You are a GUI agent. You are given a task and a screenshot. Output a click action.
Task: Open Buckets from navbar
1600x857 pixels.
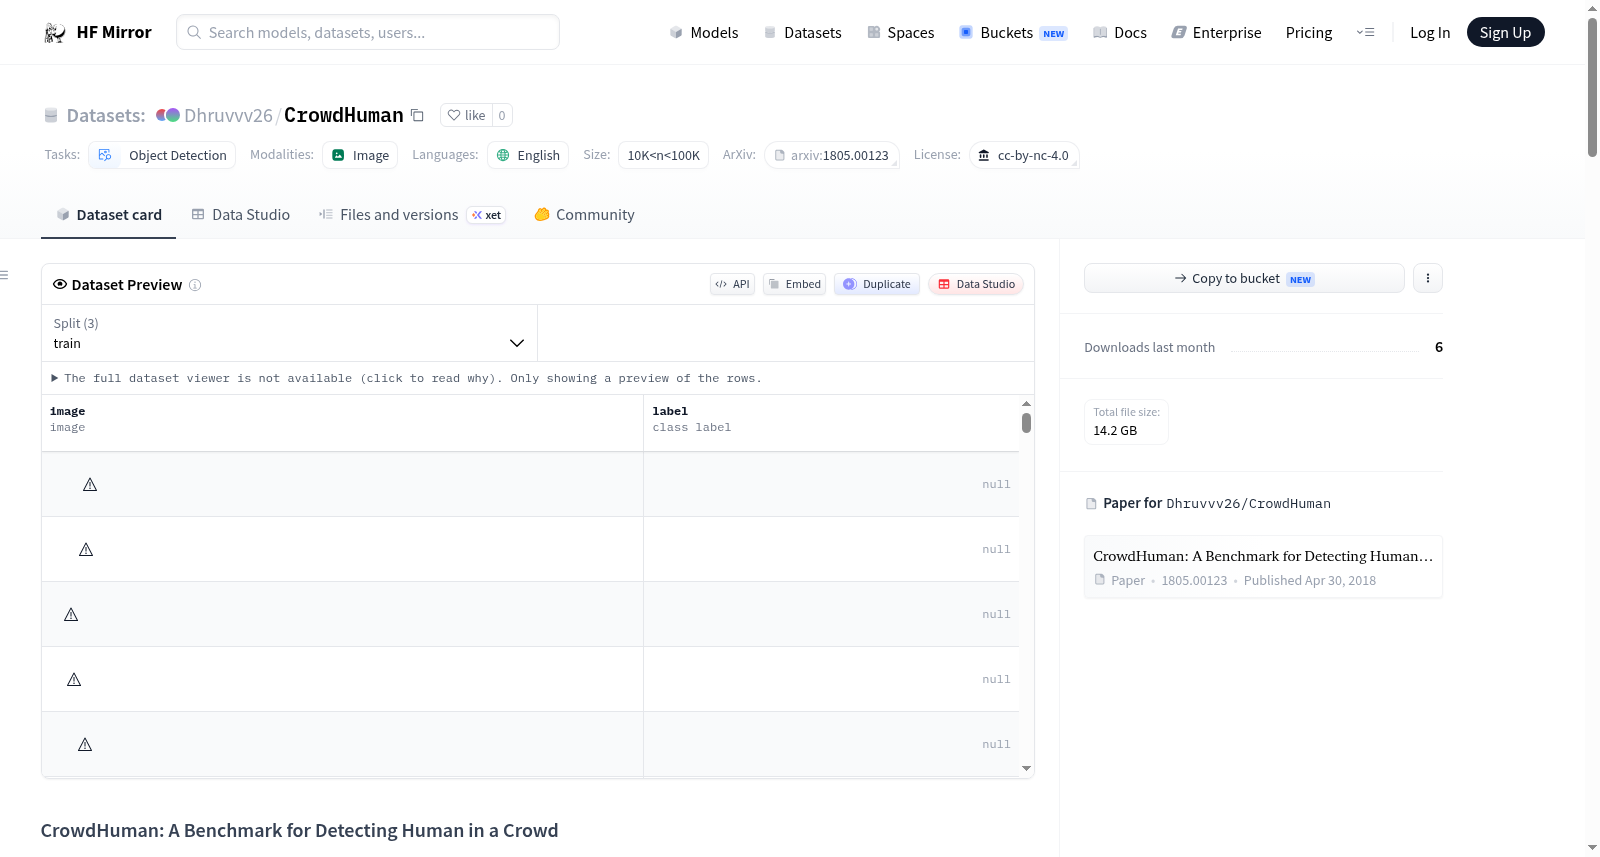(x=1013, y=32)
